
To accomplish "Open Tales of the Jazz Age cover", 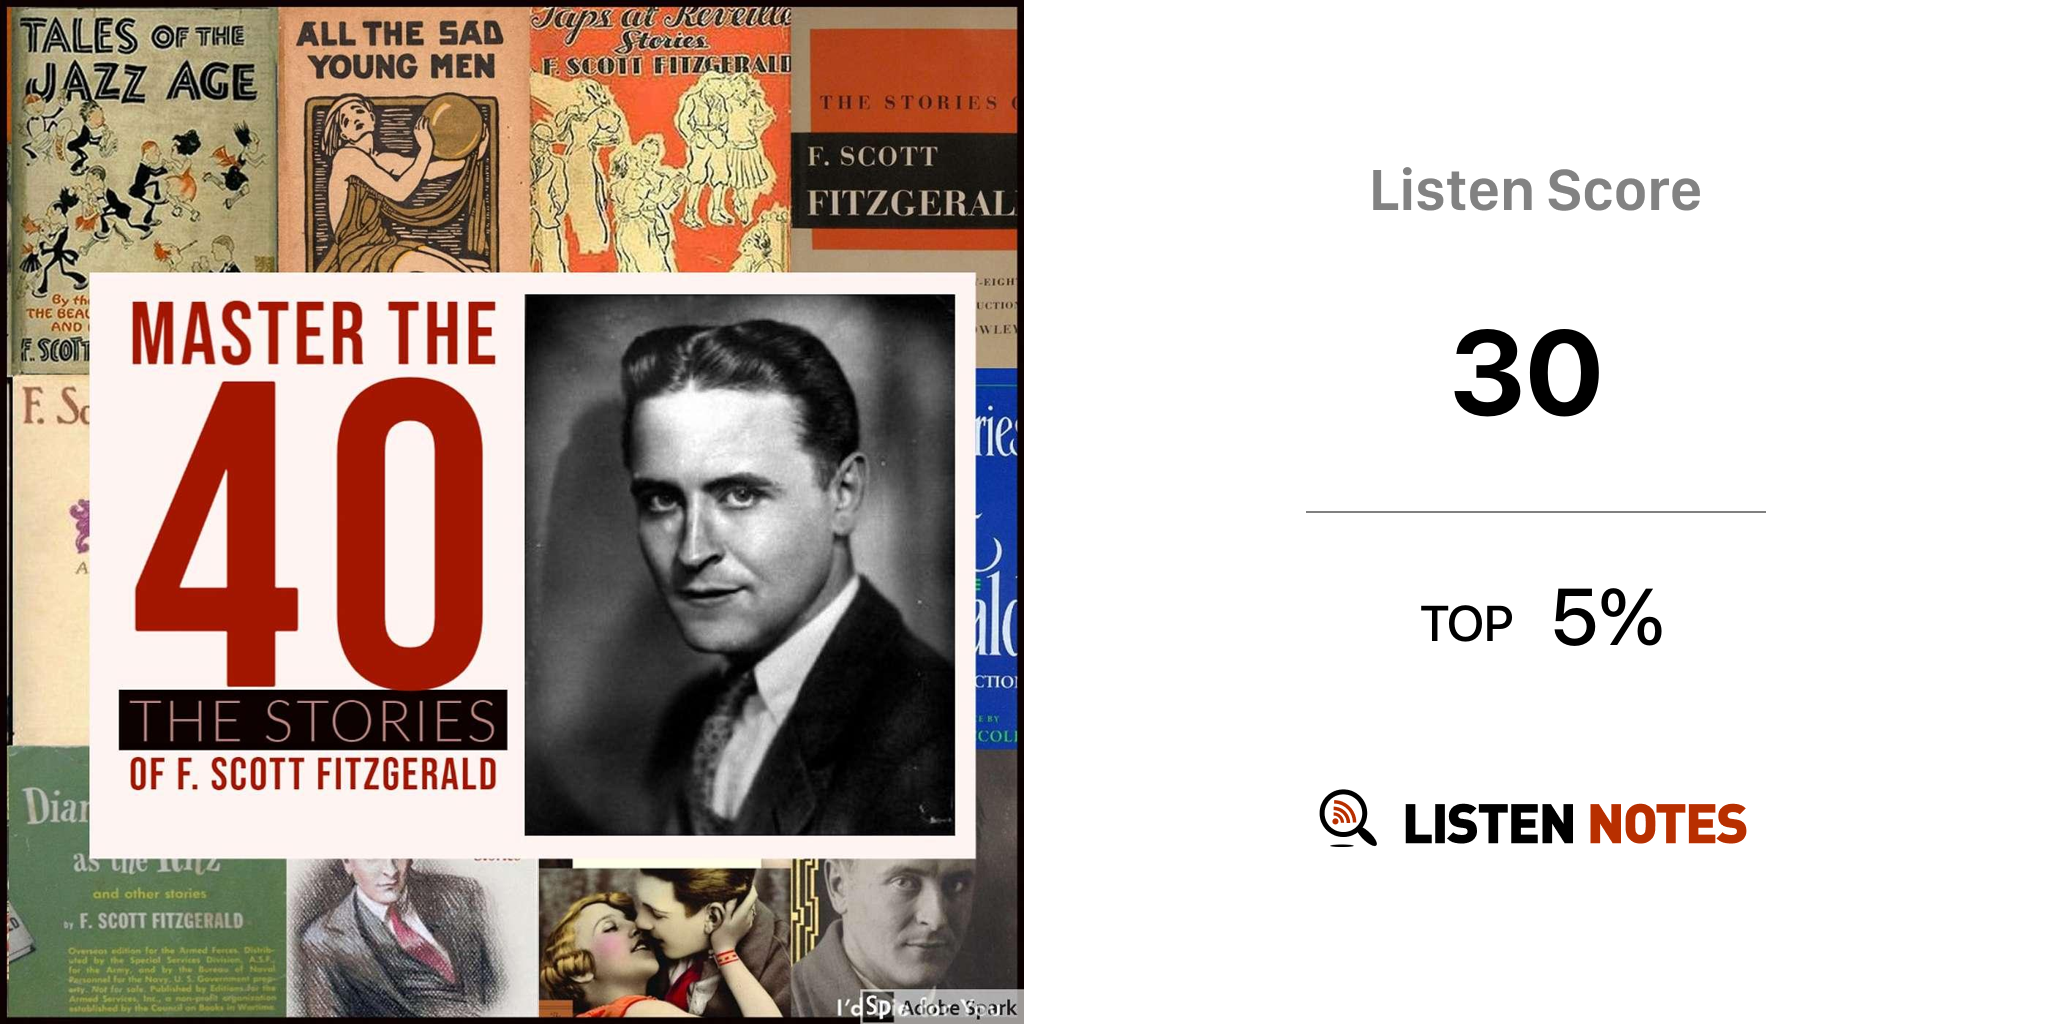I will click(x=143, y=140).
